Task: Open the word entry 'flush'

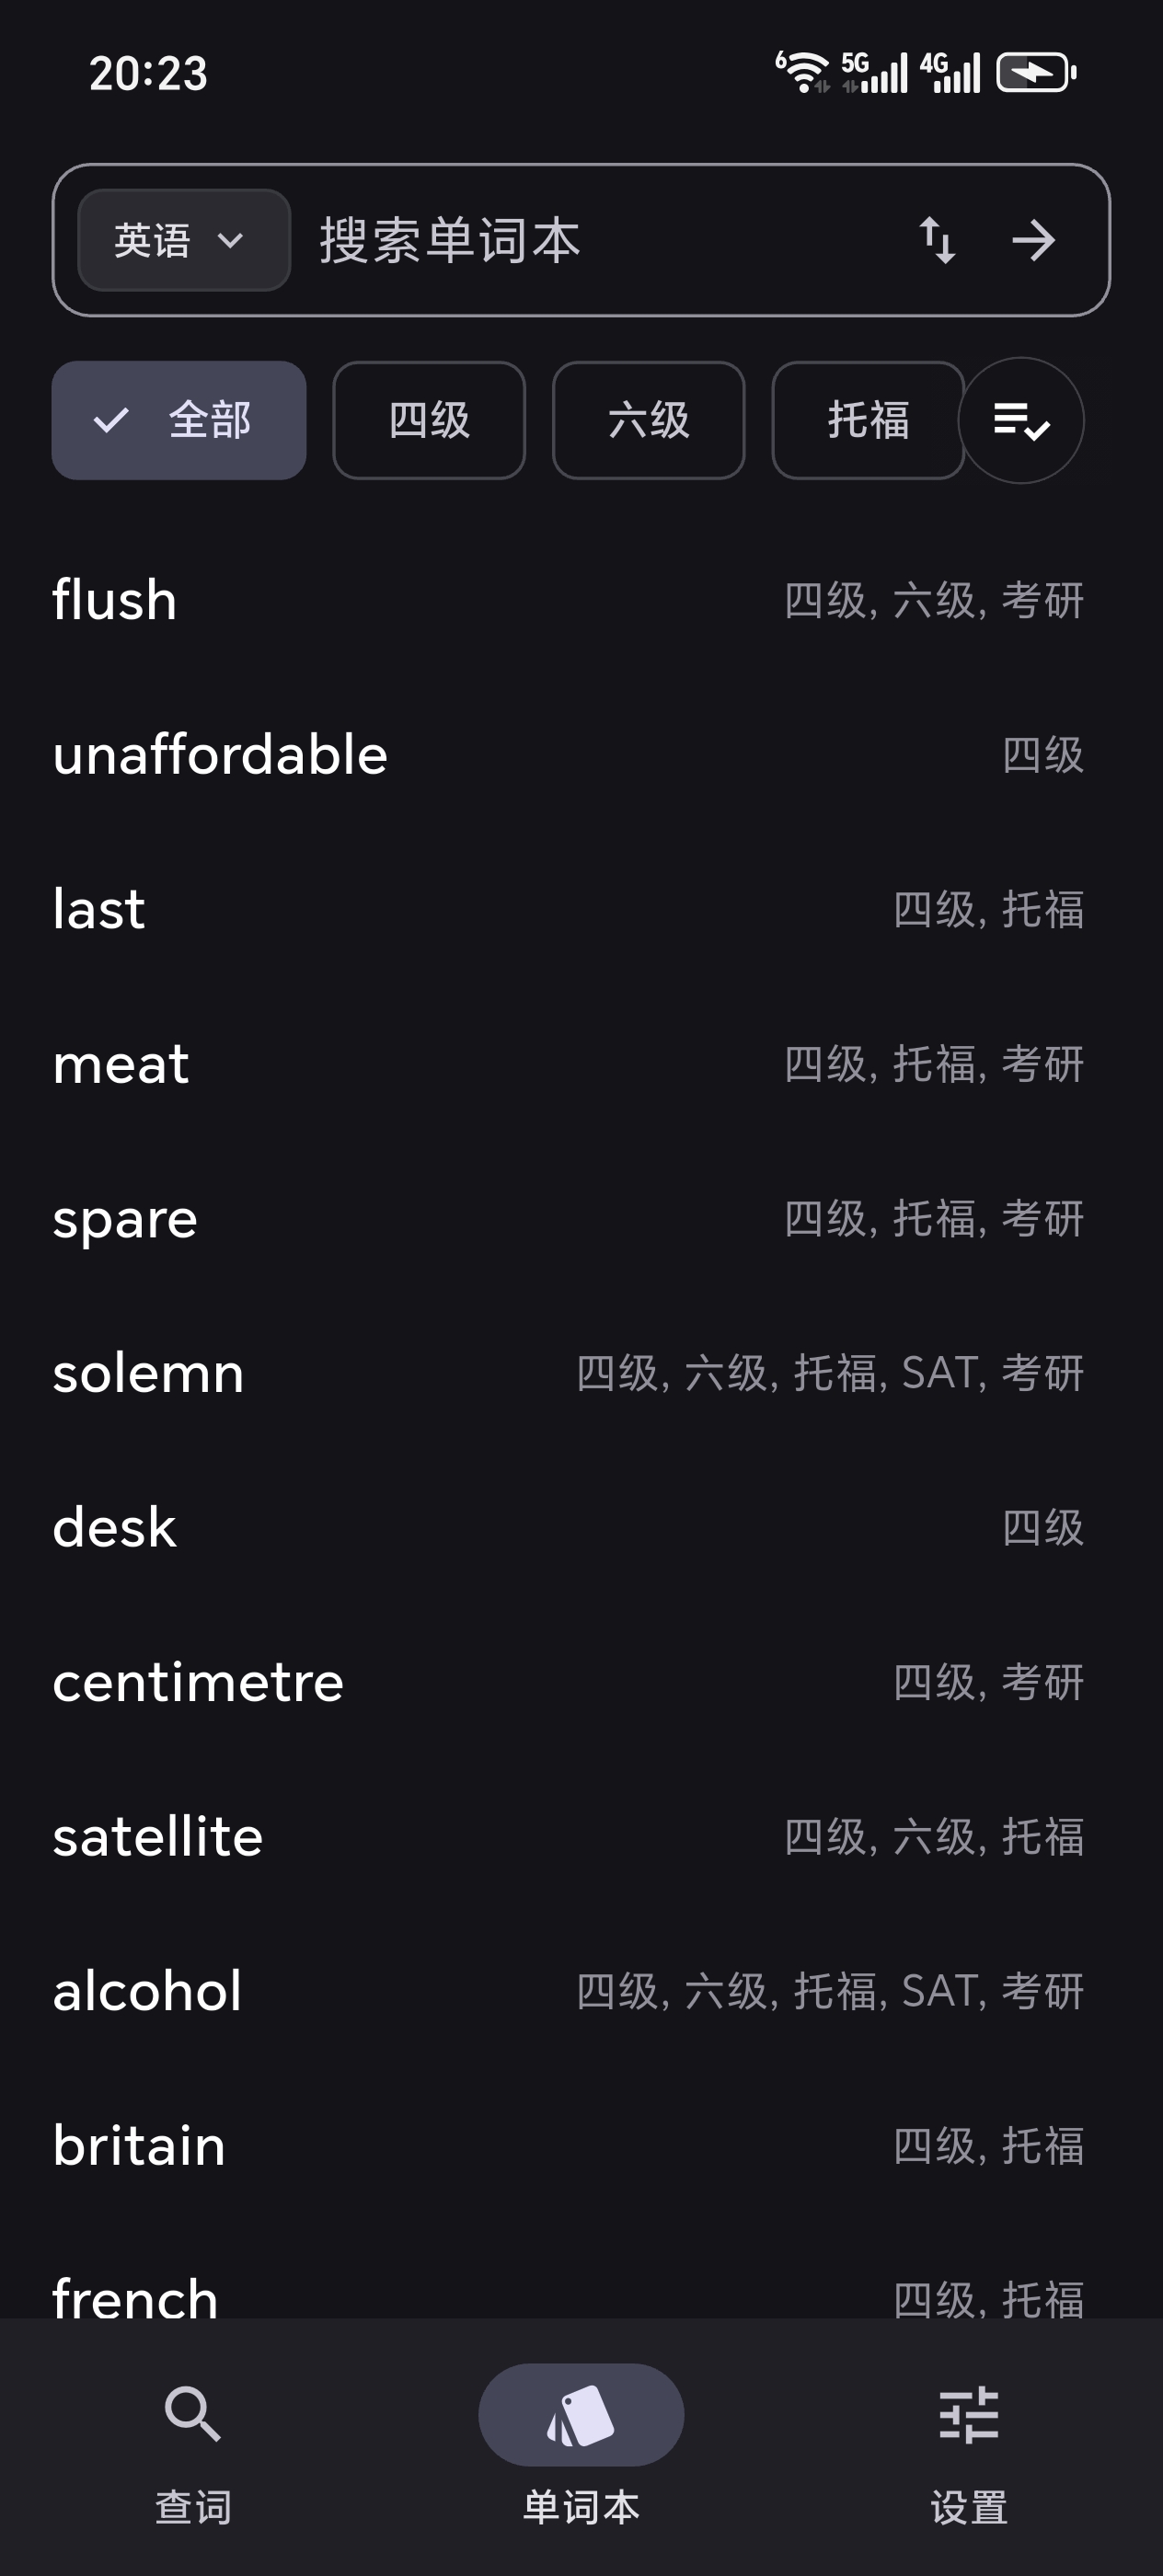Action: point(115,600)
